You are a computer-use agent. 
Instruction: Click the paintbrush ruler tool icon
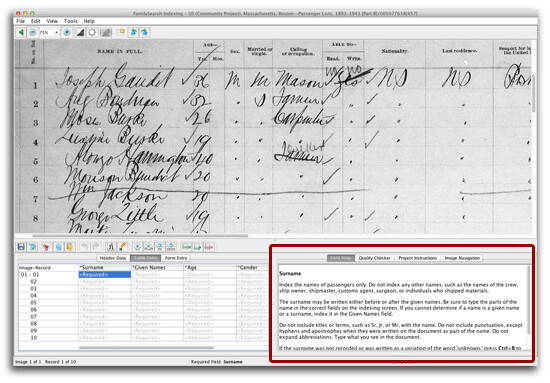tap(122, 247)
